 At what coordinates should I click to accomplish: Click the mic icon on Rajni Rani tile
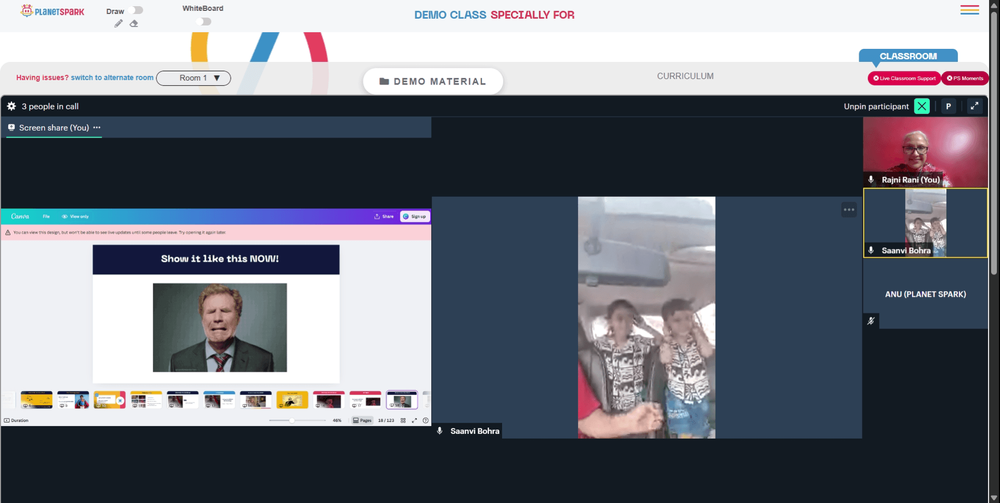871,180
